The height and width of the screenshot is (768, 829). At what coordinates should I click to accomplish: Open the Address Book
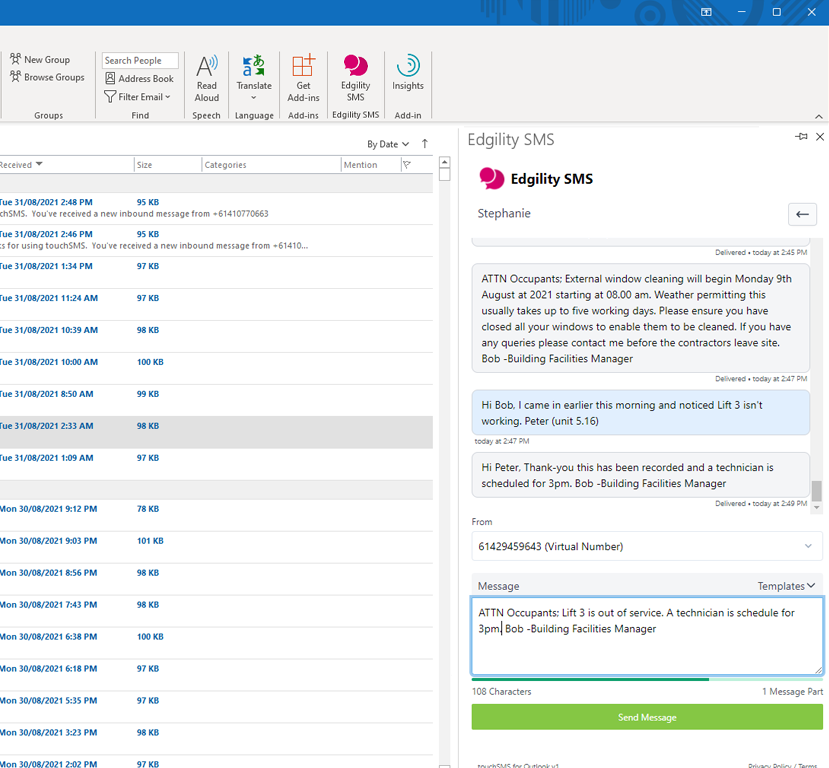(x=140, y=78)
